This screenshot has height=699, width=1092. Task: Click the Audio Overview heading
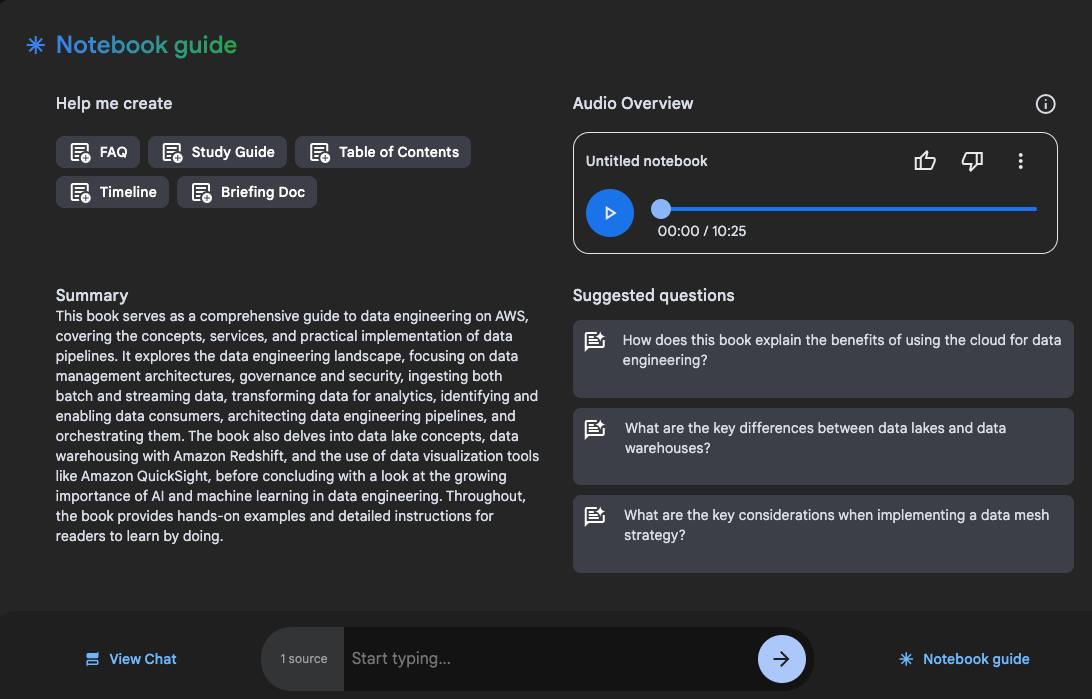(633, 104)
